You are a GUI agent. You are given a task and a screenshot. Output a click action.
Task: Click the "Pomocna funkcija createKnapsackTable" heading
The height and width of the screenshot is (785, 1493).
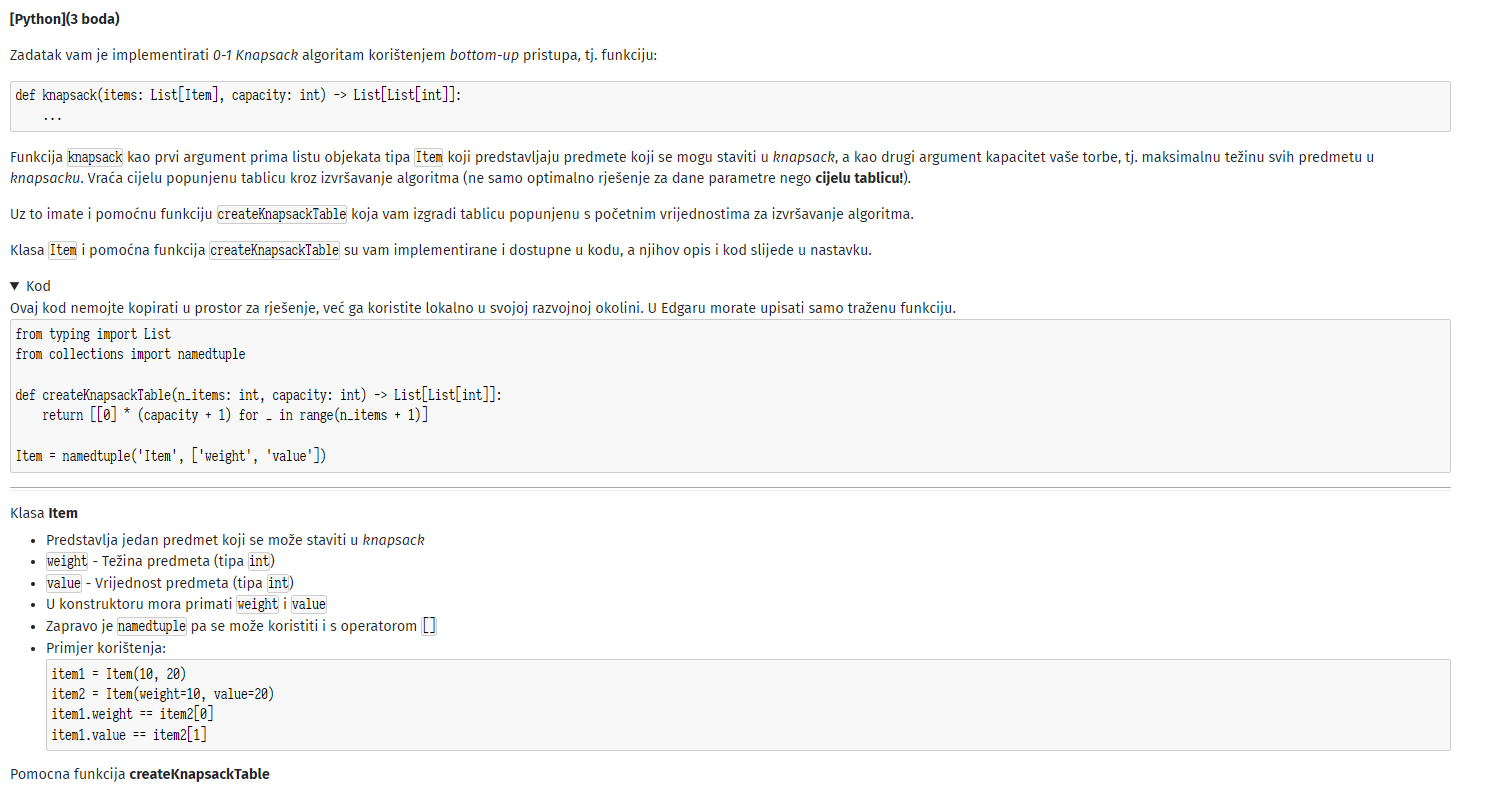pos(140,774)
